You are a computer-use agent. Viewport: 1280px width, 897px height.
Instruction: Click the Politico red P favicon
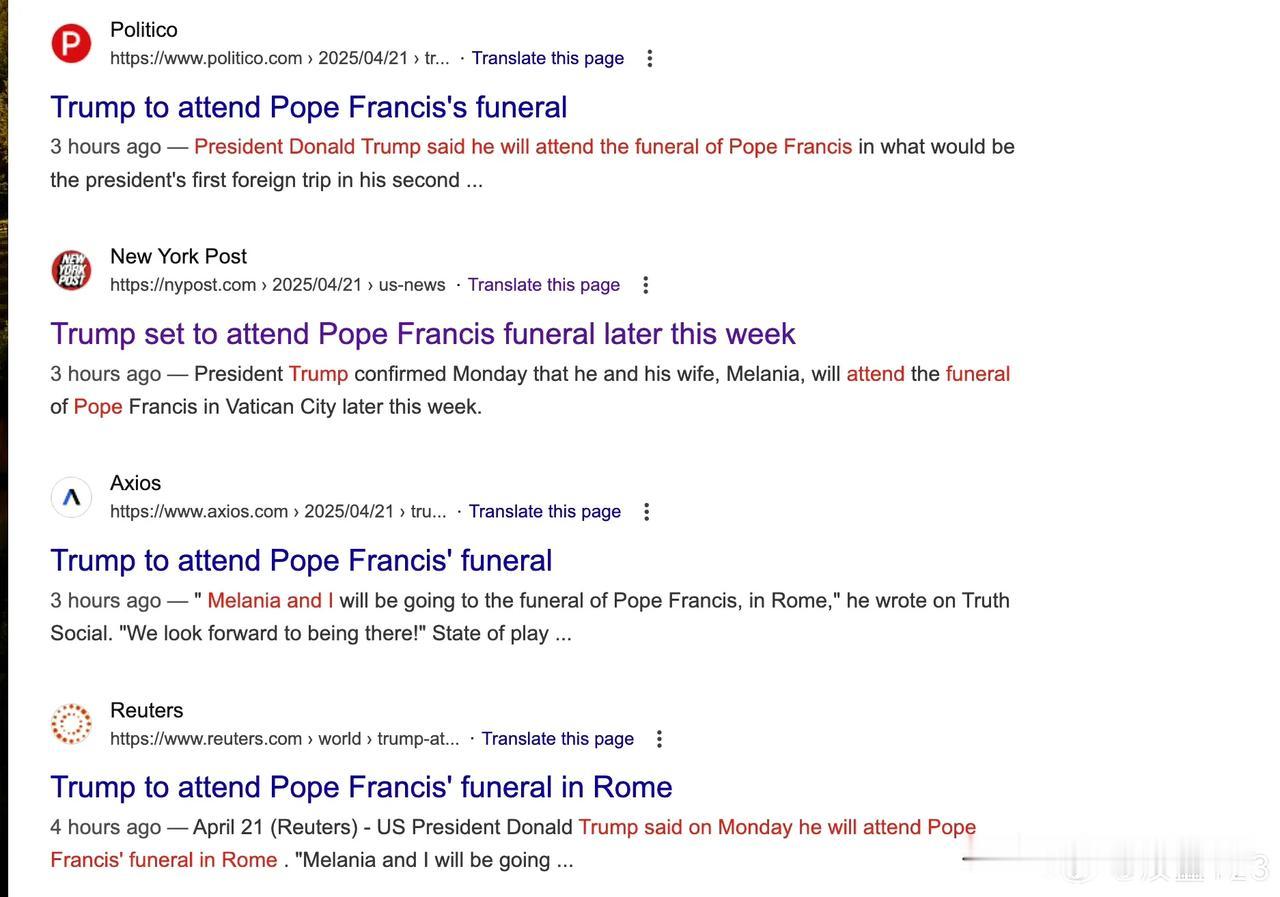click(x=71, y=43)
